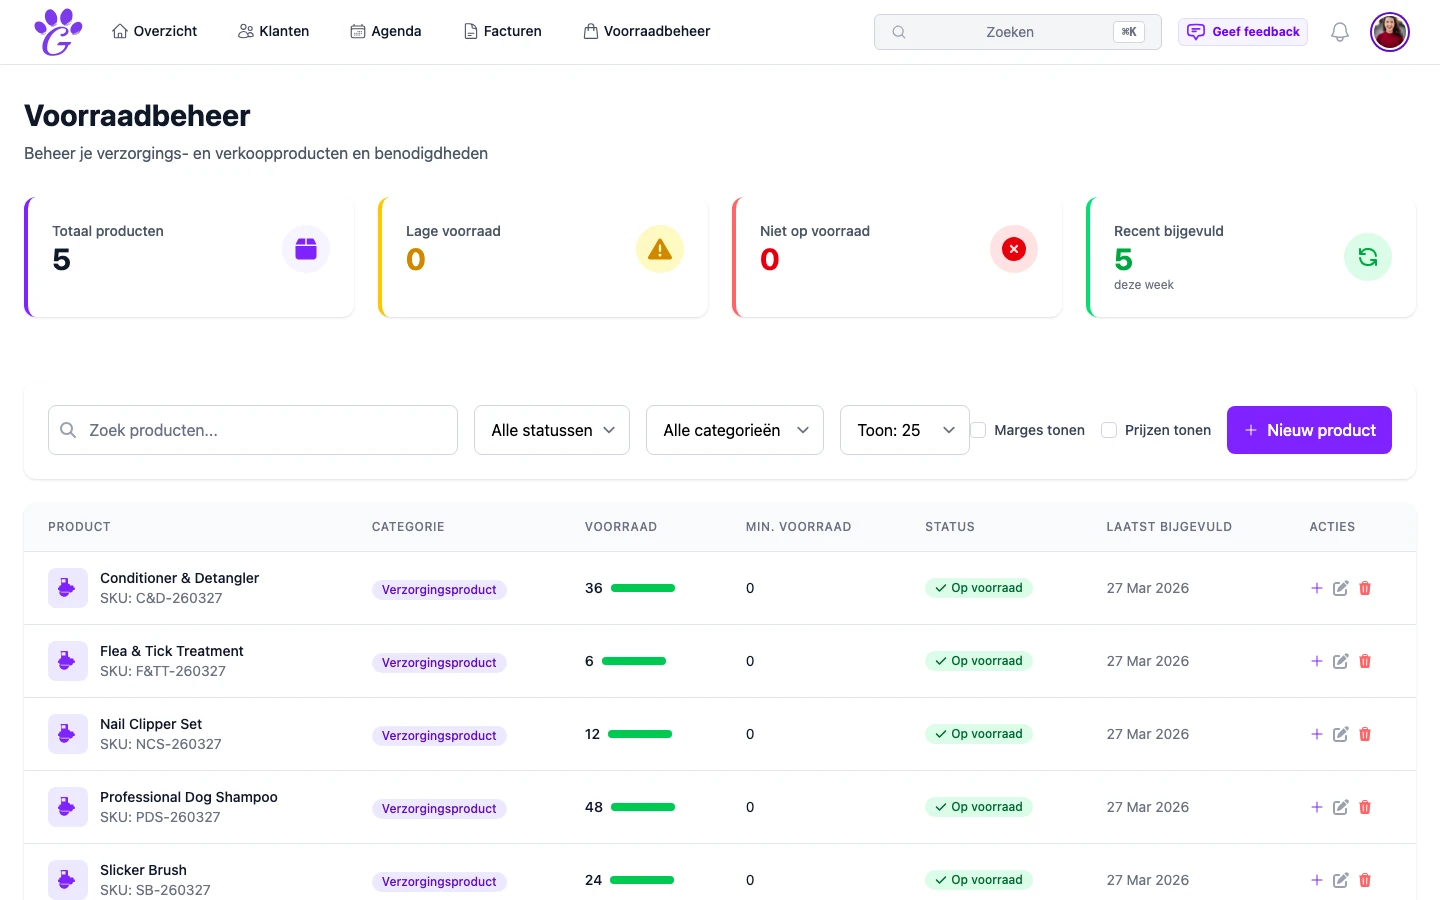Delete the Conditioner & Detangler product
1440x900 pixels.
point(1365,588)
